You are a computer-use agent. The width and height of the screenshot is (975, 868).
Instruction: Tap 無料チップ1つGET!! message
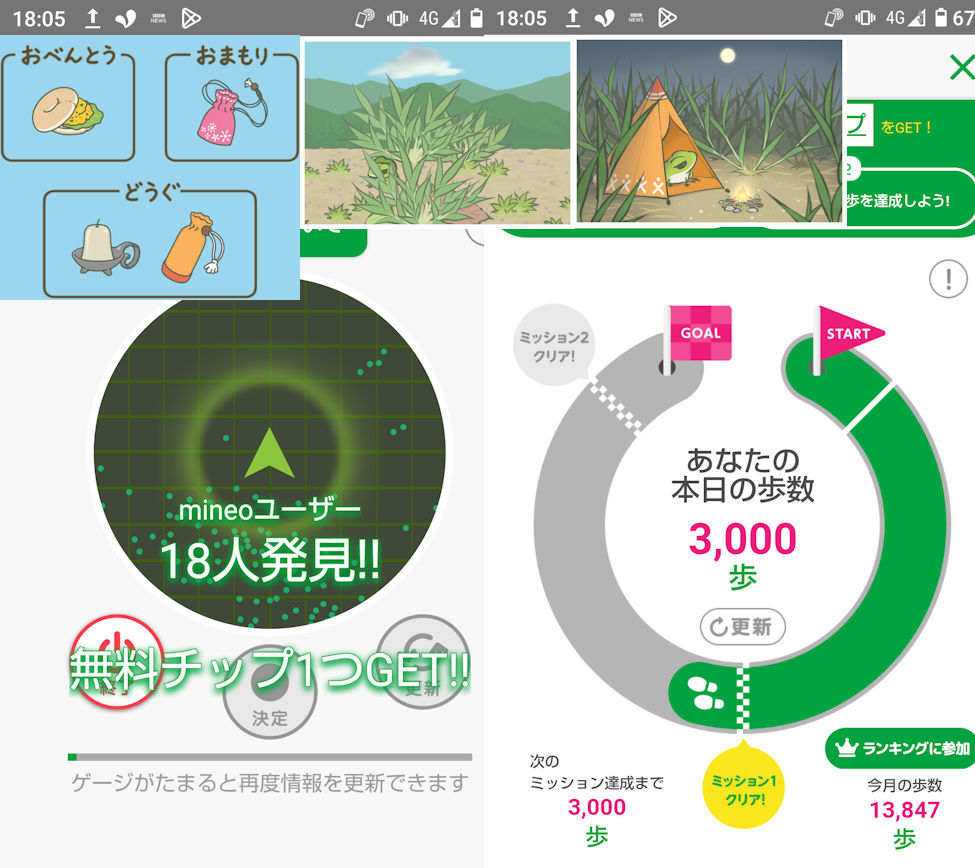tap(270, 669)
